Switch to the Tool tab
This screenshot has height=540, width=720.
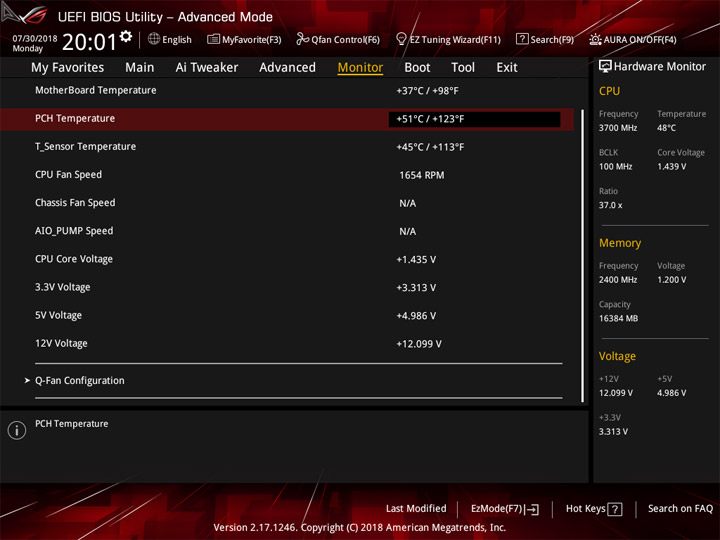463,68
